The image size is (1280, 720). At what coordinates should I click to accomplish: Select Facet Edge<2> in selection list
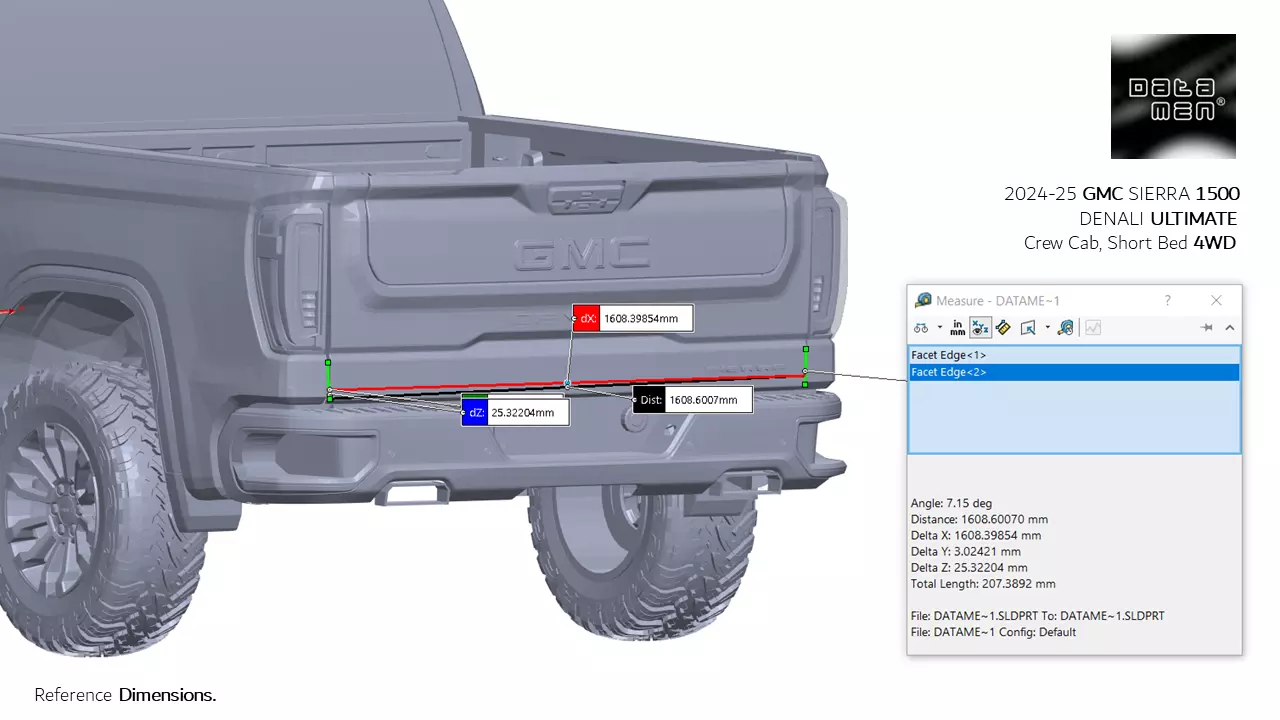click(1074, 372)
